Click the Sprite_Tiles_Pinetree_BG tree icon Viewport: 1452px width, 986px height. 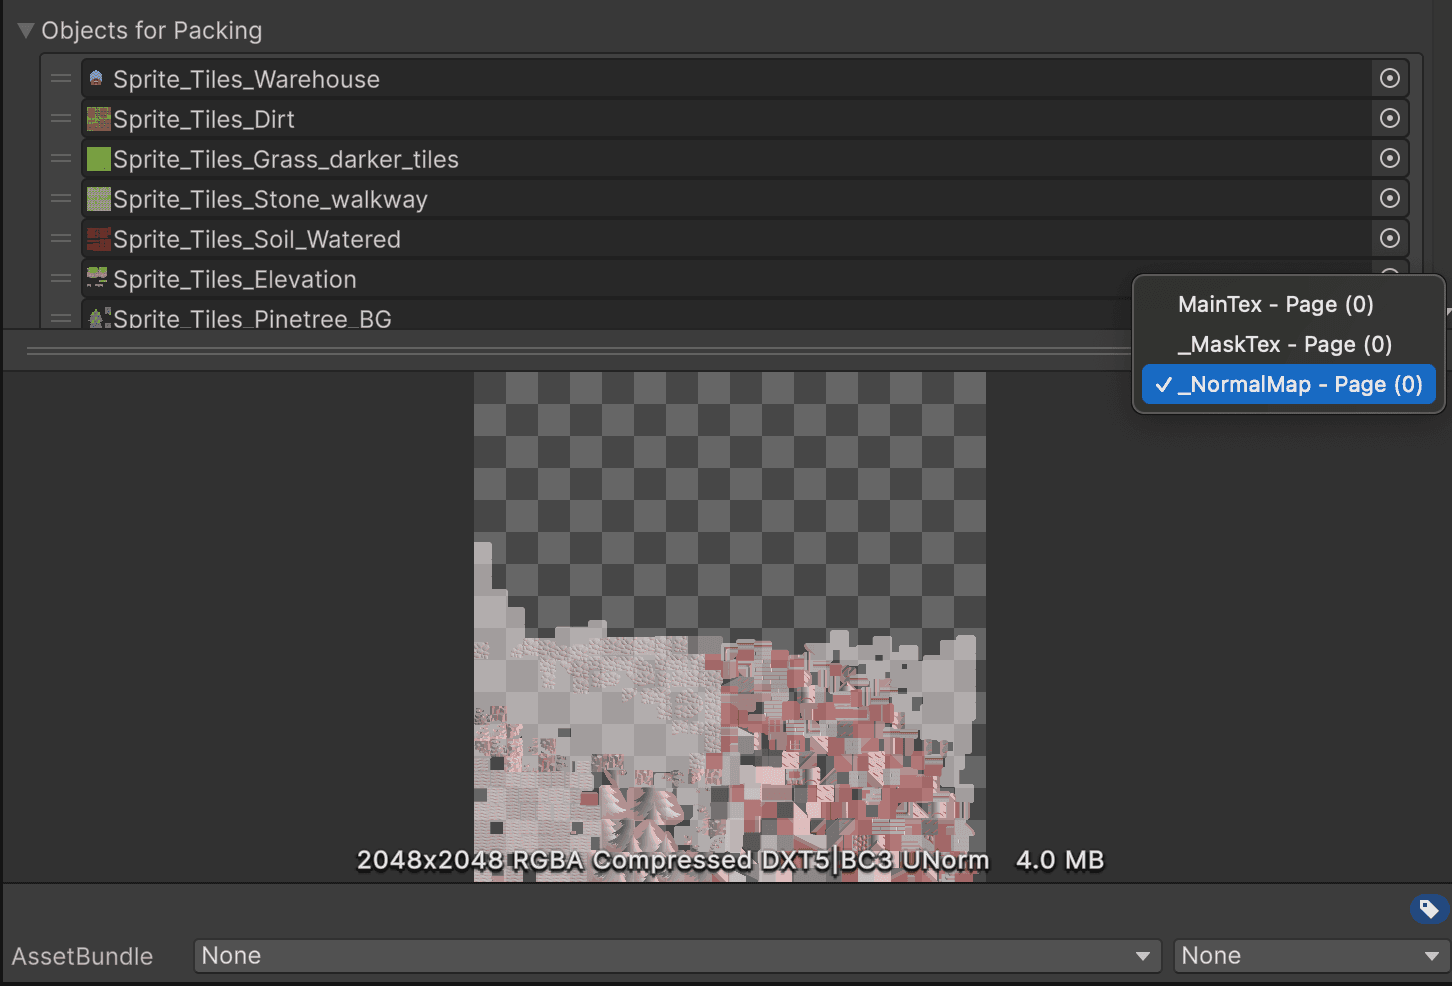(96, 316)
